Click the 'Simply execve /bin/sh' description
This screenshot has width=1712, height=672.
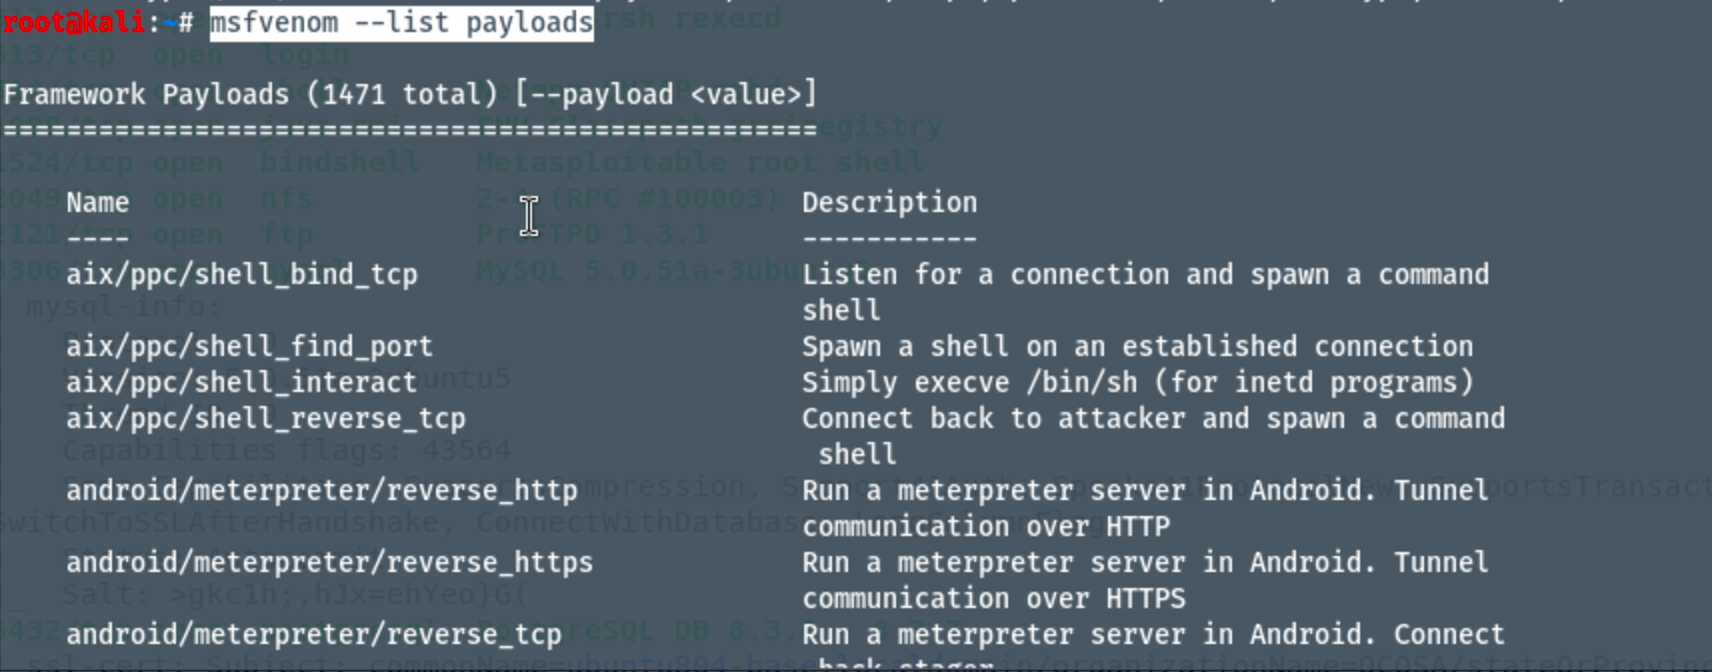1137,382
